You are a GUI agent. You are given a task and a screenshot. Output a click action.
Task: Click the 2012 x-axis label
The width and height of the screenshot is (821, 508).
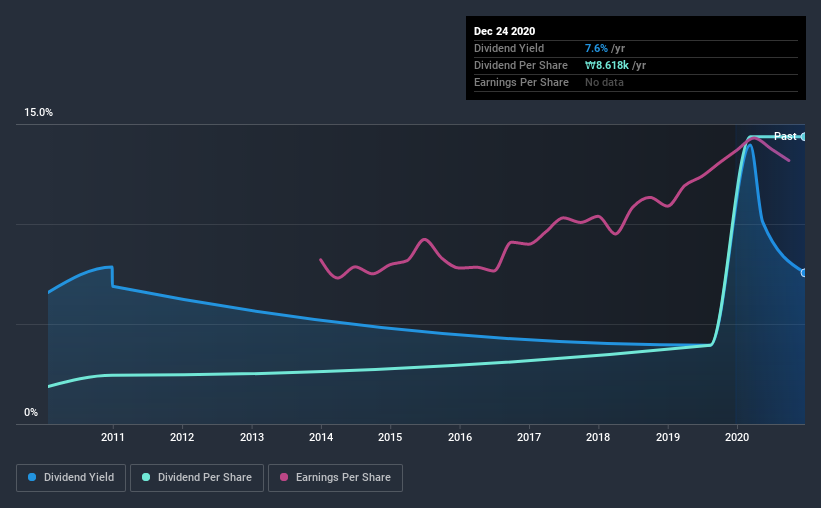tap(182, 437)
